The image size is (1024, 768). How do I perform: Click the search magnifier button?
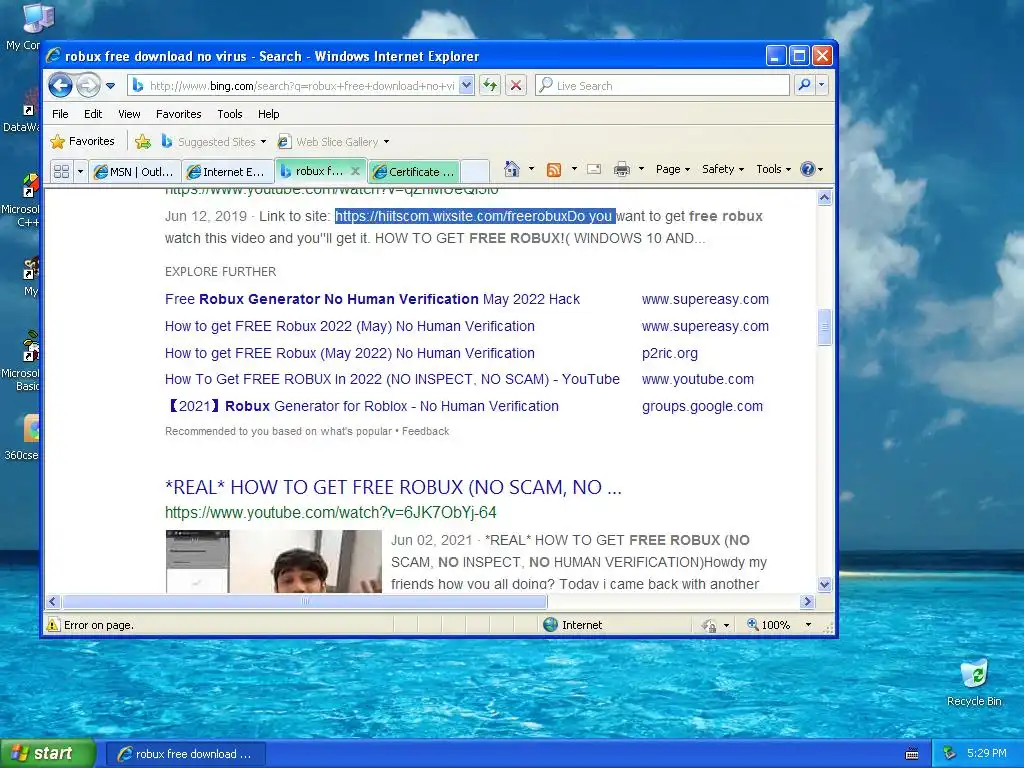click(805, 85)
